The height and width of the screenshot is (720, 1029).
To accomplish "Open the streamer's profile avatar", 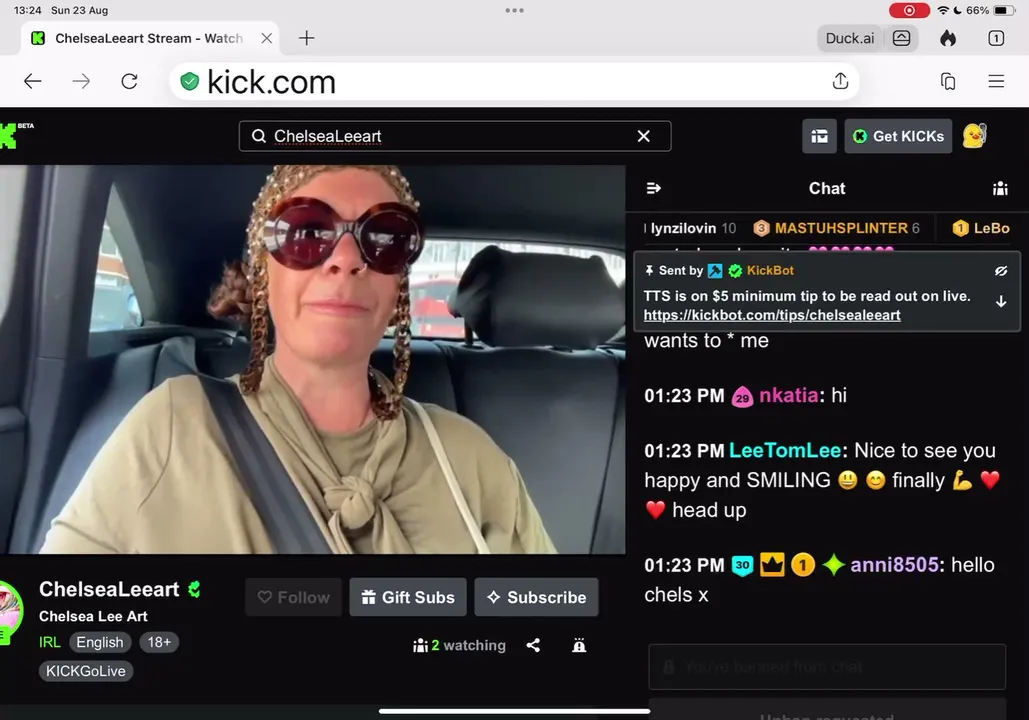I will pyautogui.click(x=10, y=610).
